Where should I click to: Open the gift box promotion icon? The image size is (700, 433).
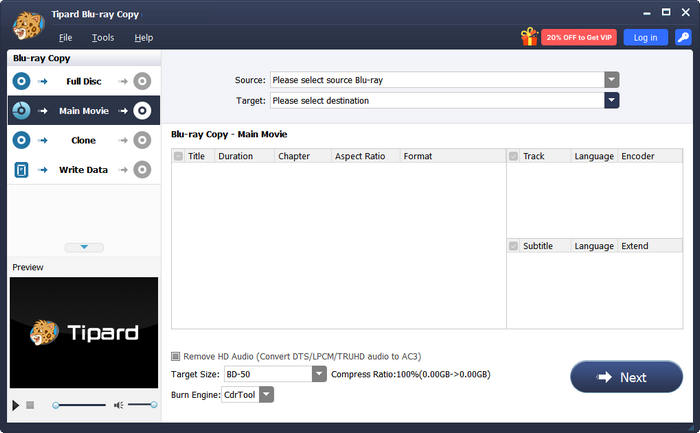(x=529, y=37)
